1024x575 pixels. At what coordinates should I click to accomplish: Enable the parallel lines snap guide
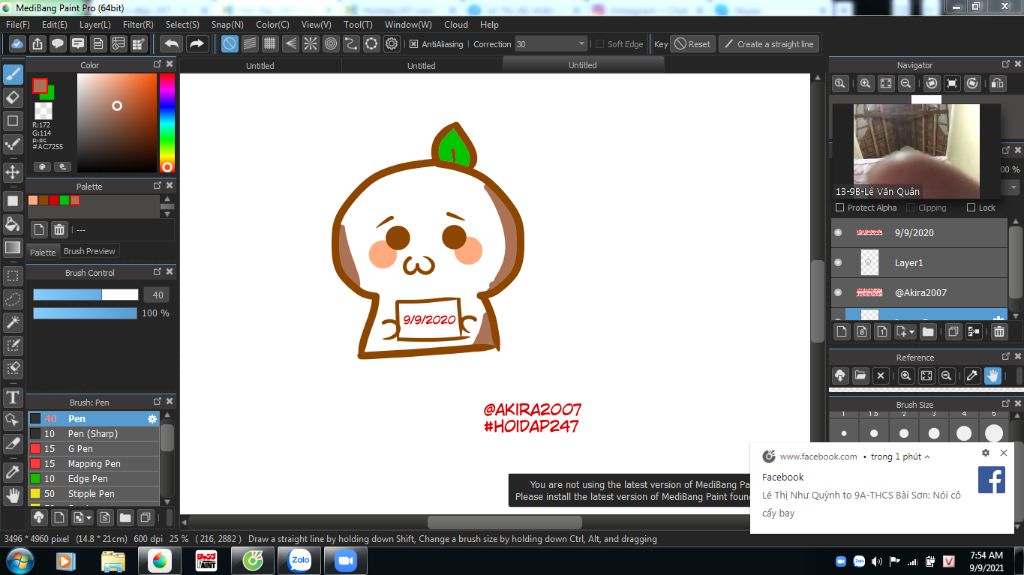[x=249, y=44]
